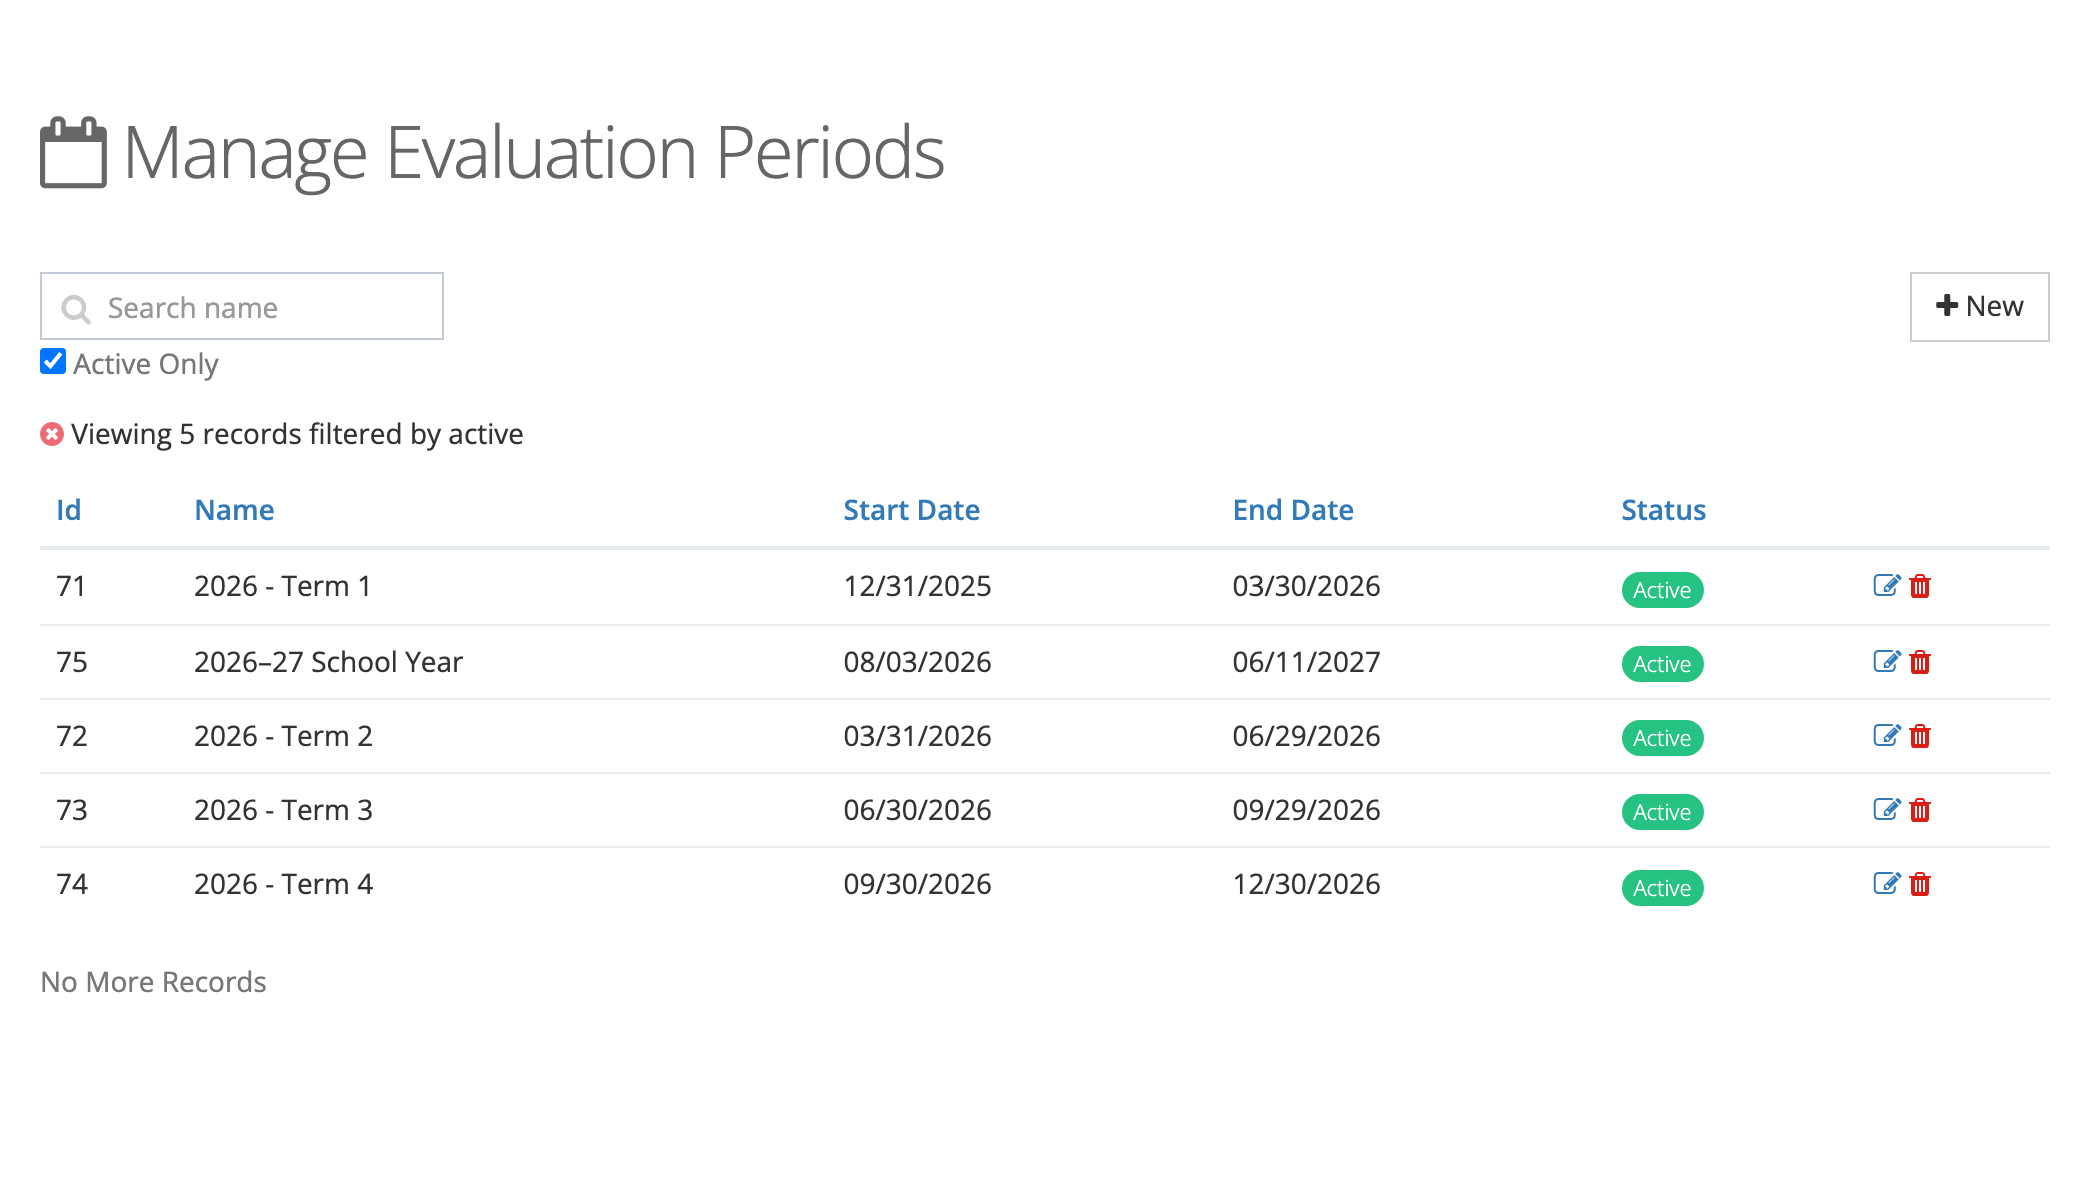Image resolution: width=2090 pixels, height=1200 pixels.
Task: Click end date 06/29/2026
Action: [x=1306, y=736]
